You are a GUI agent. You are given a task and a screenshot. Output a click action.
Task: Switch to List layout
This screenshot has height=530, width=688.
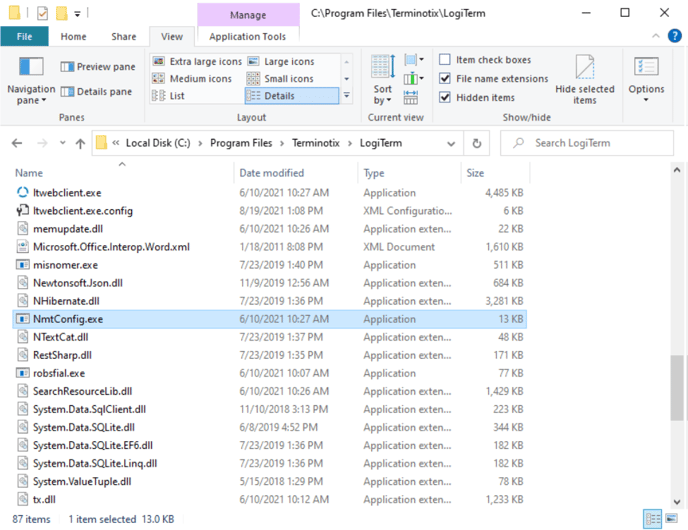pyautogui.click(x=168, y=96)
